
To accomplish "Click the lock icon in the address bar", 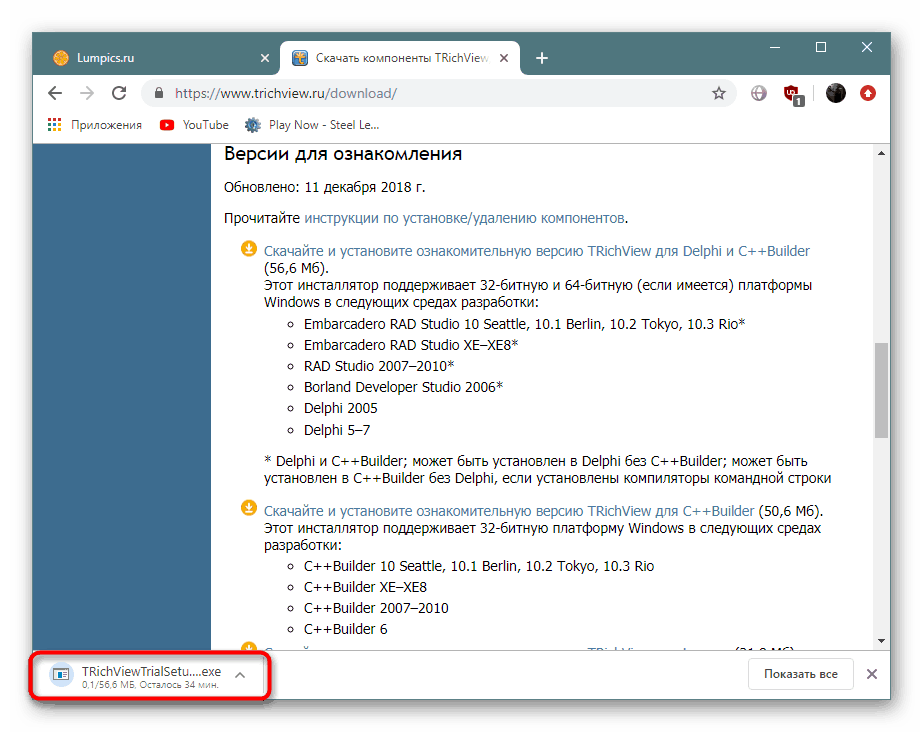I will [x=159, y=93].
